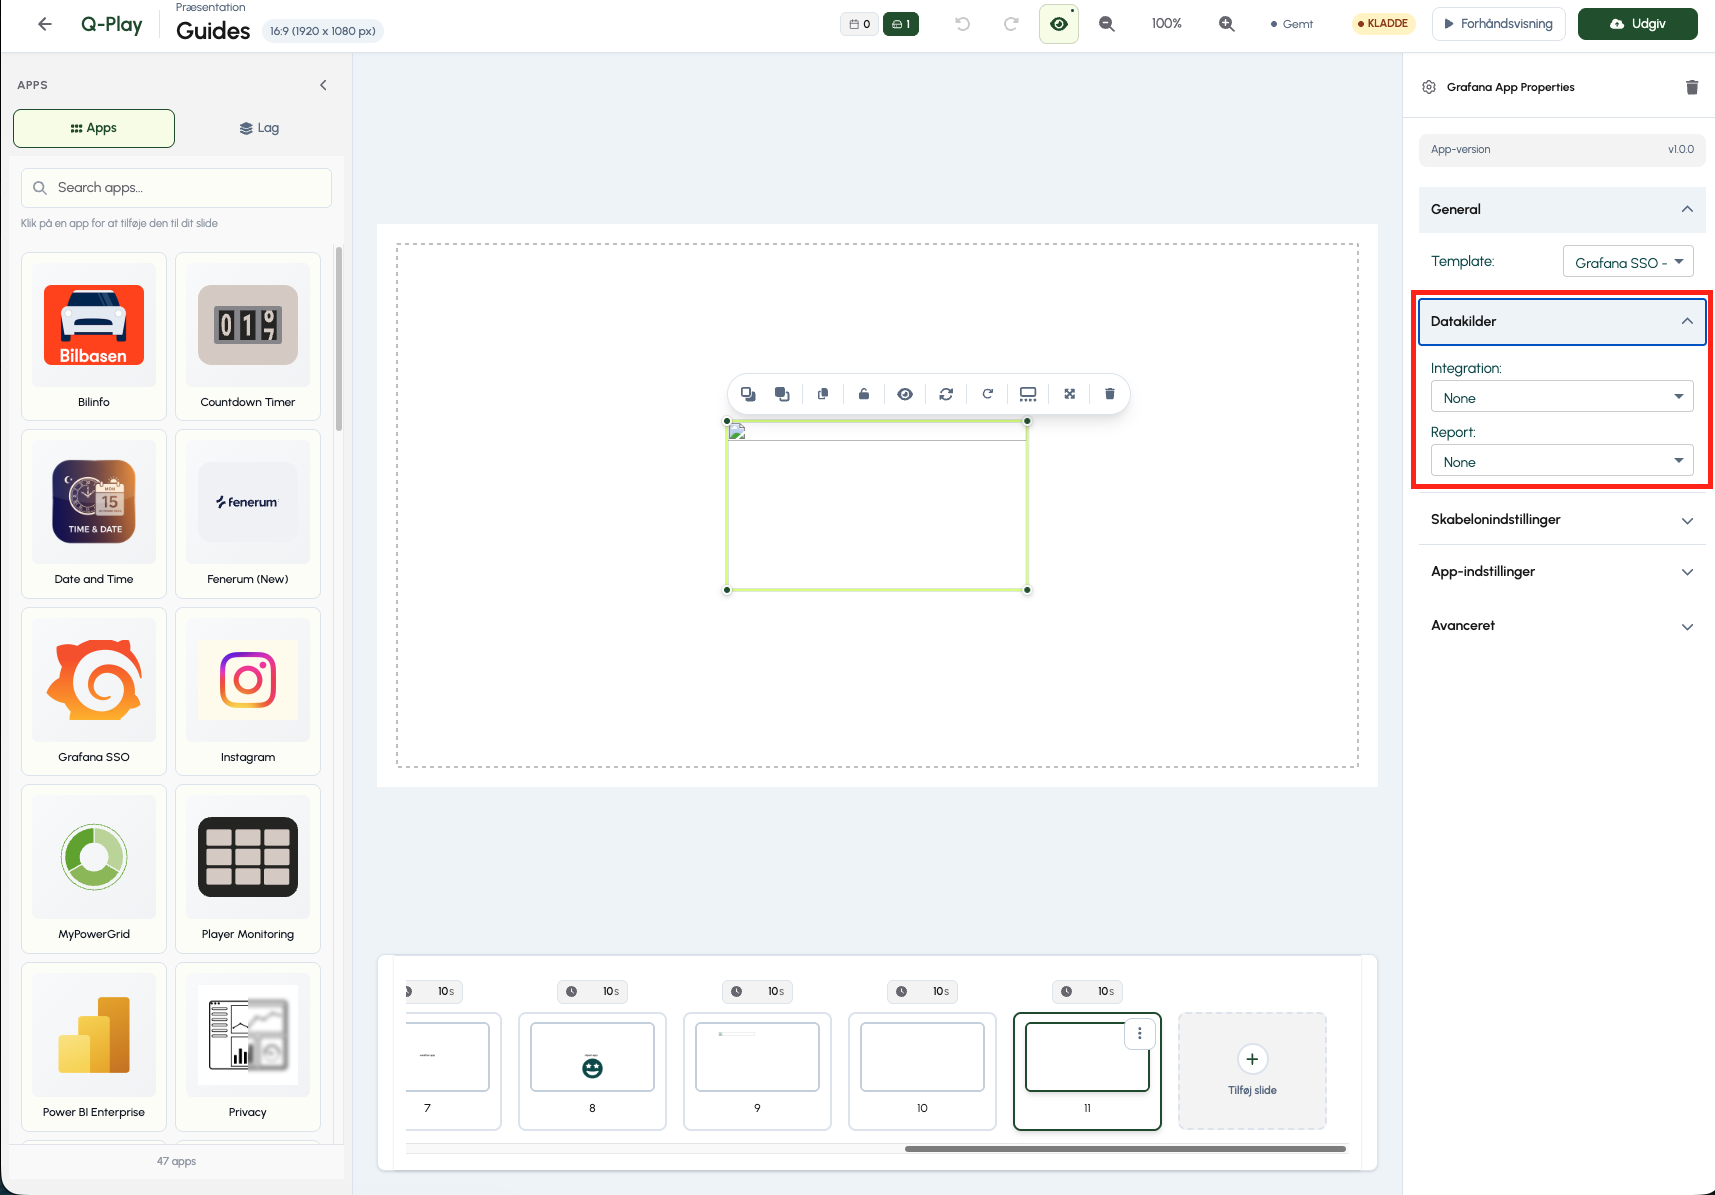Image resolution: width=1715 pixels, height=1195 pixels.
Task: Open the Report dropdown
Action: pyautogui.click(x=1562, y=461)
